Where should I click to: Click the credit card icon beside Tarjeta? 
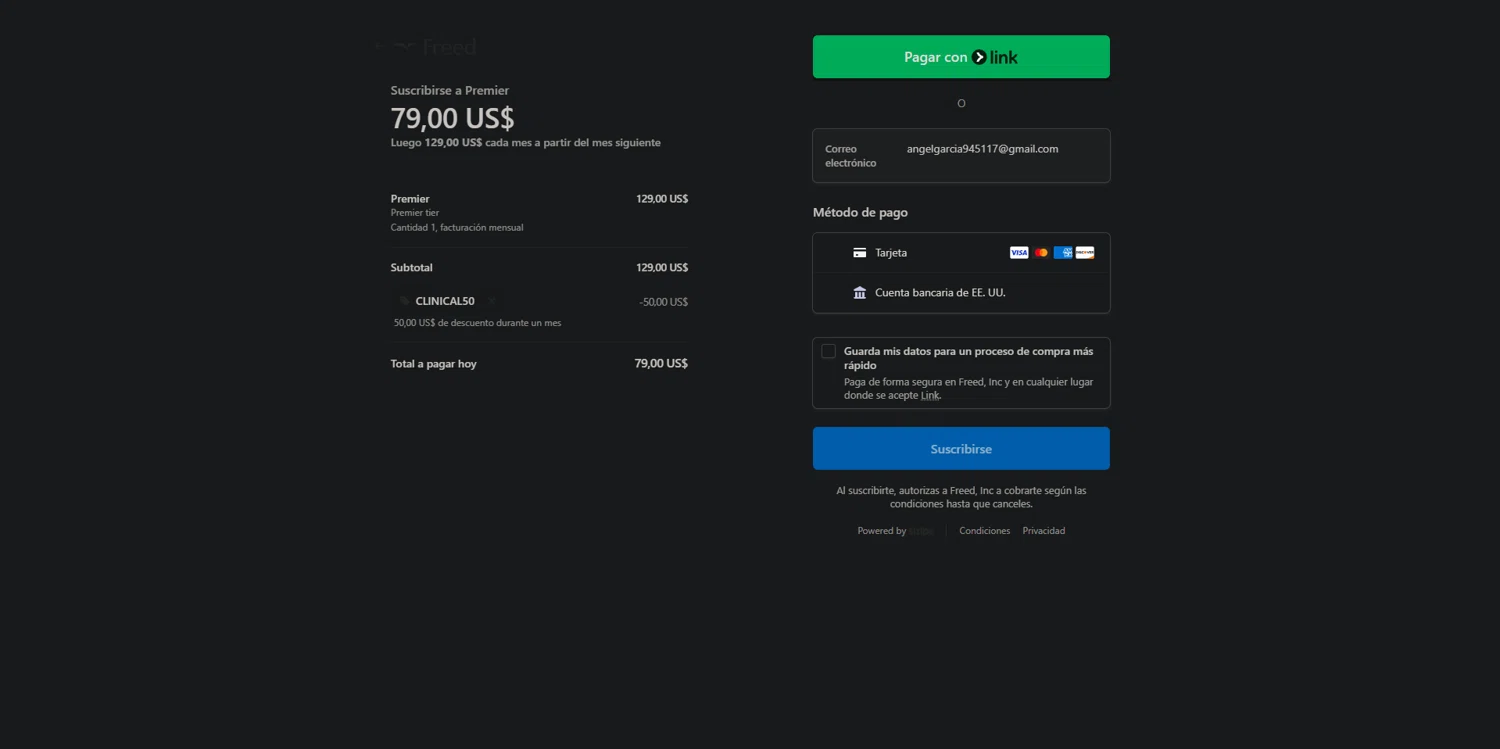coord(859,253)
